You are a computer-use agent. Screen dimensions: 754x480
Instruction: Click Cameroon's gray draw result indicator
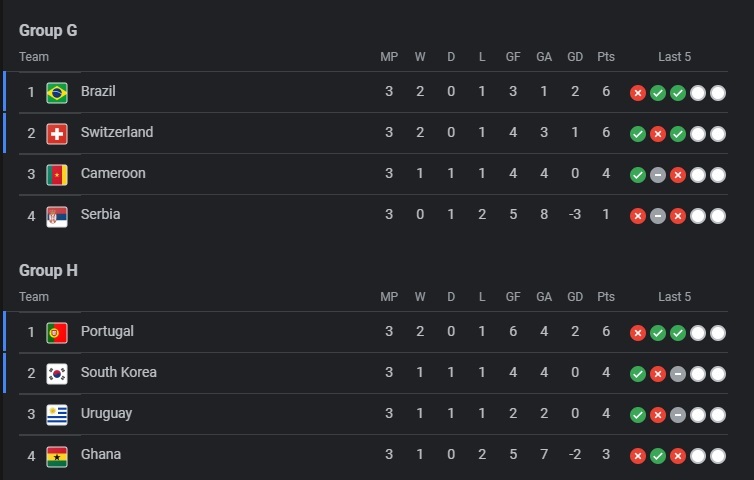coord(658,175)
